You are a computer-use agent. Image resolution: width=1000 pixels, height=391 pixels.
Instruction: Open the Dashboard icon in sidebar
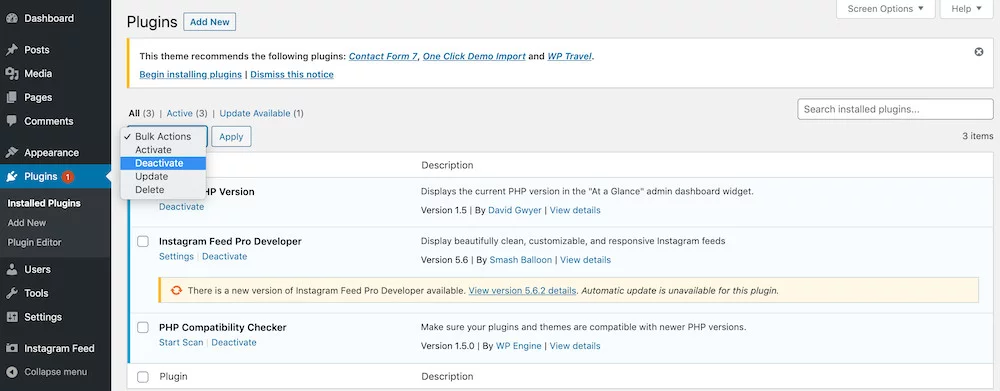tap(11, 18)
